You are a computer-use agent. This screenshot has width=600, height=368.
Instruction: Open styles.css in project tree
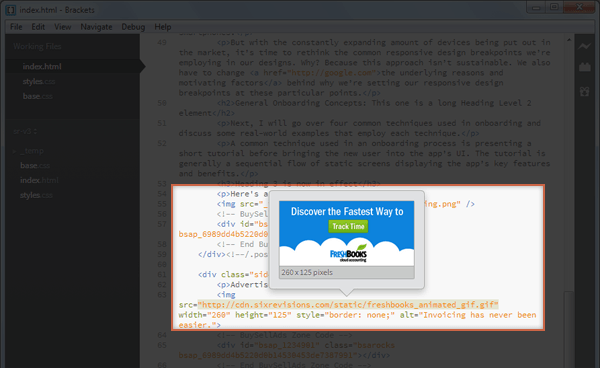pyautogui.click(x=36, y=195)
